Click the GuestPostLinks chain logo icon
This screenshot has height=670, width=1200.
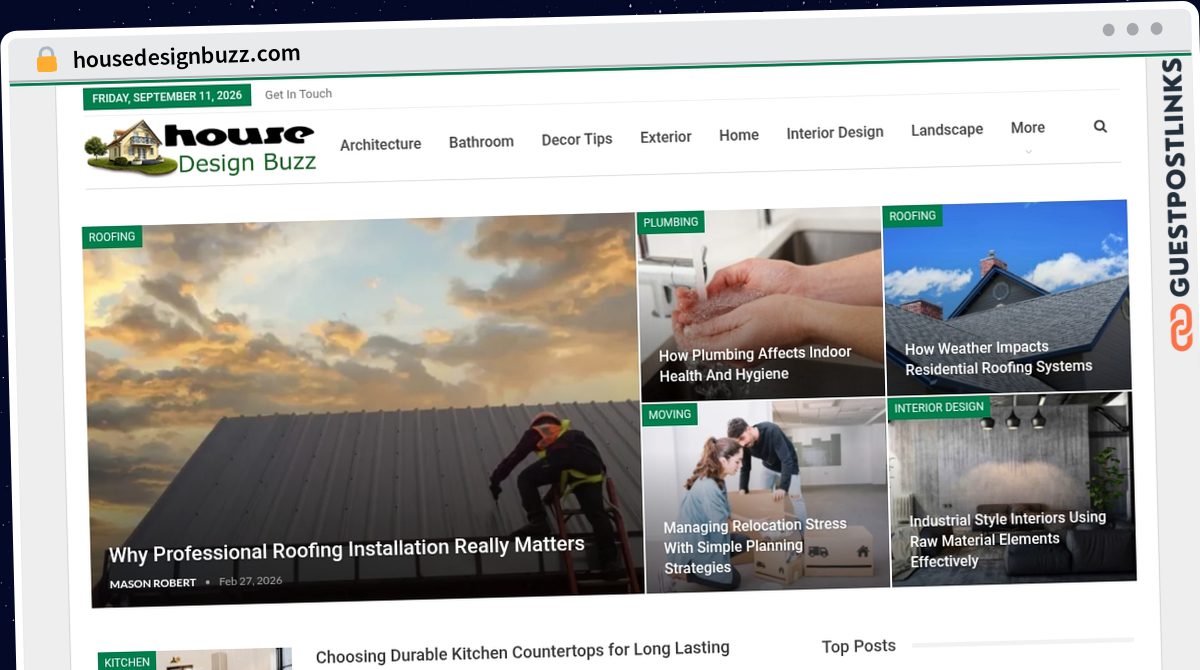tap(1181, 329)
